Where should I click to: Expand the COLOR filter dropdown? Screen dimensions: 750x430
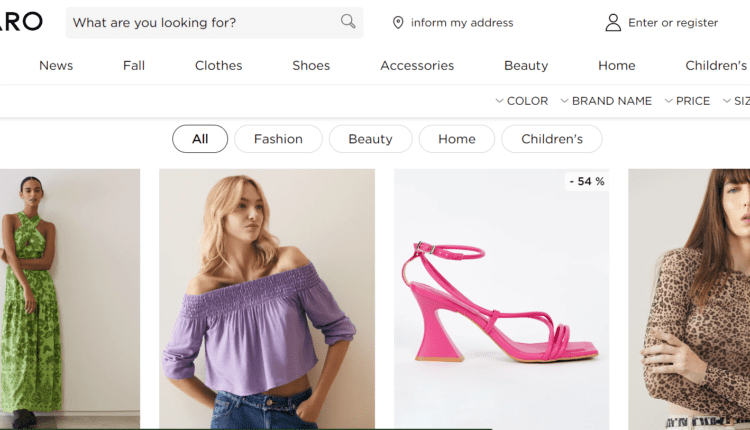click(522, 101)
